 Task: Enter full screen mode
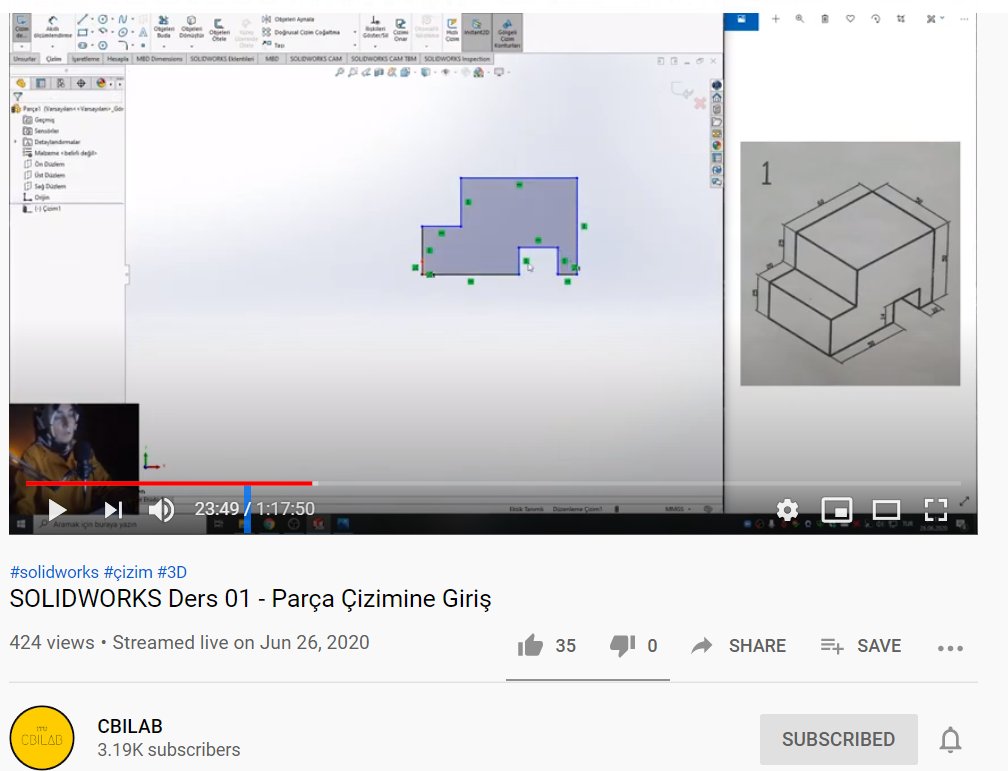[935, 510]
